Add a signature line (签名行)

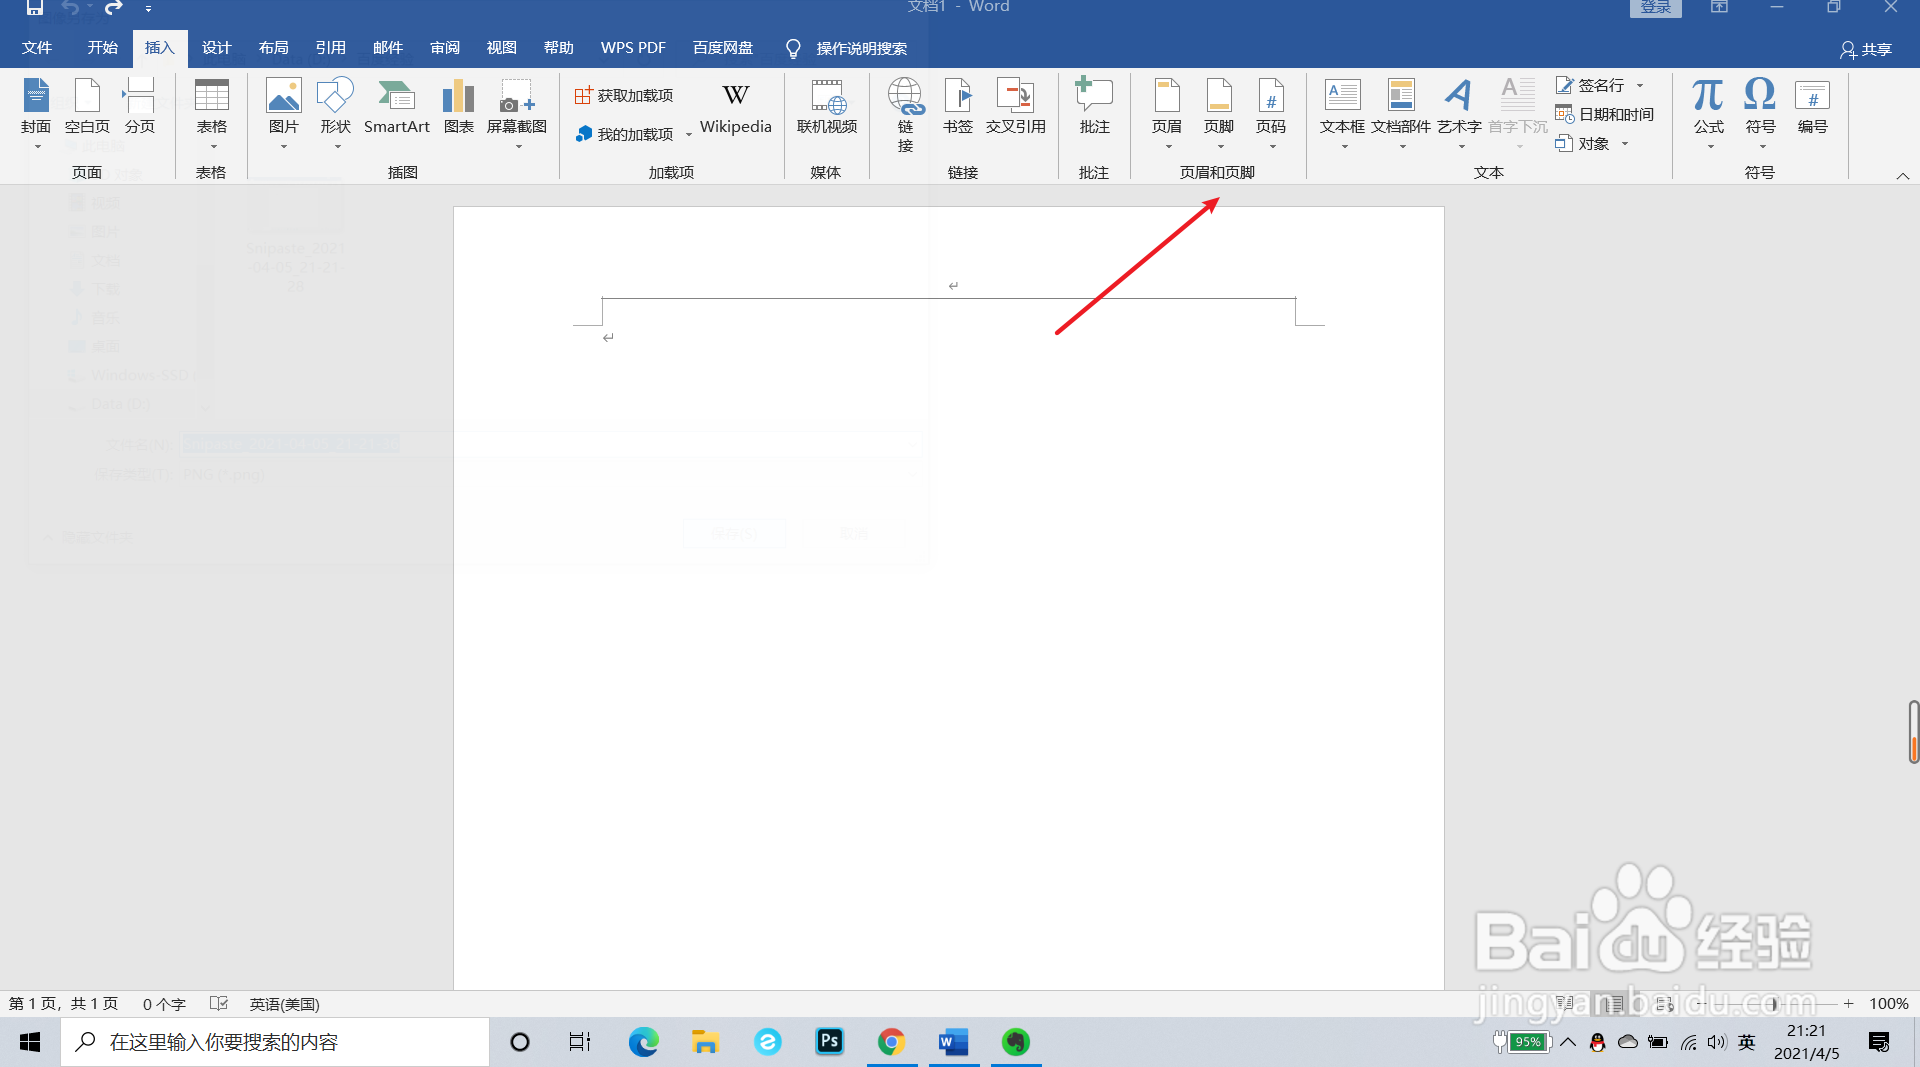[x=1590, y=86]
